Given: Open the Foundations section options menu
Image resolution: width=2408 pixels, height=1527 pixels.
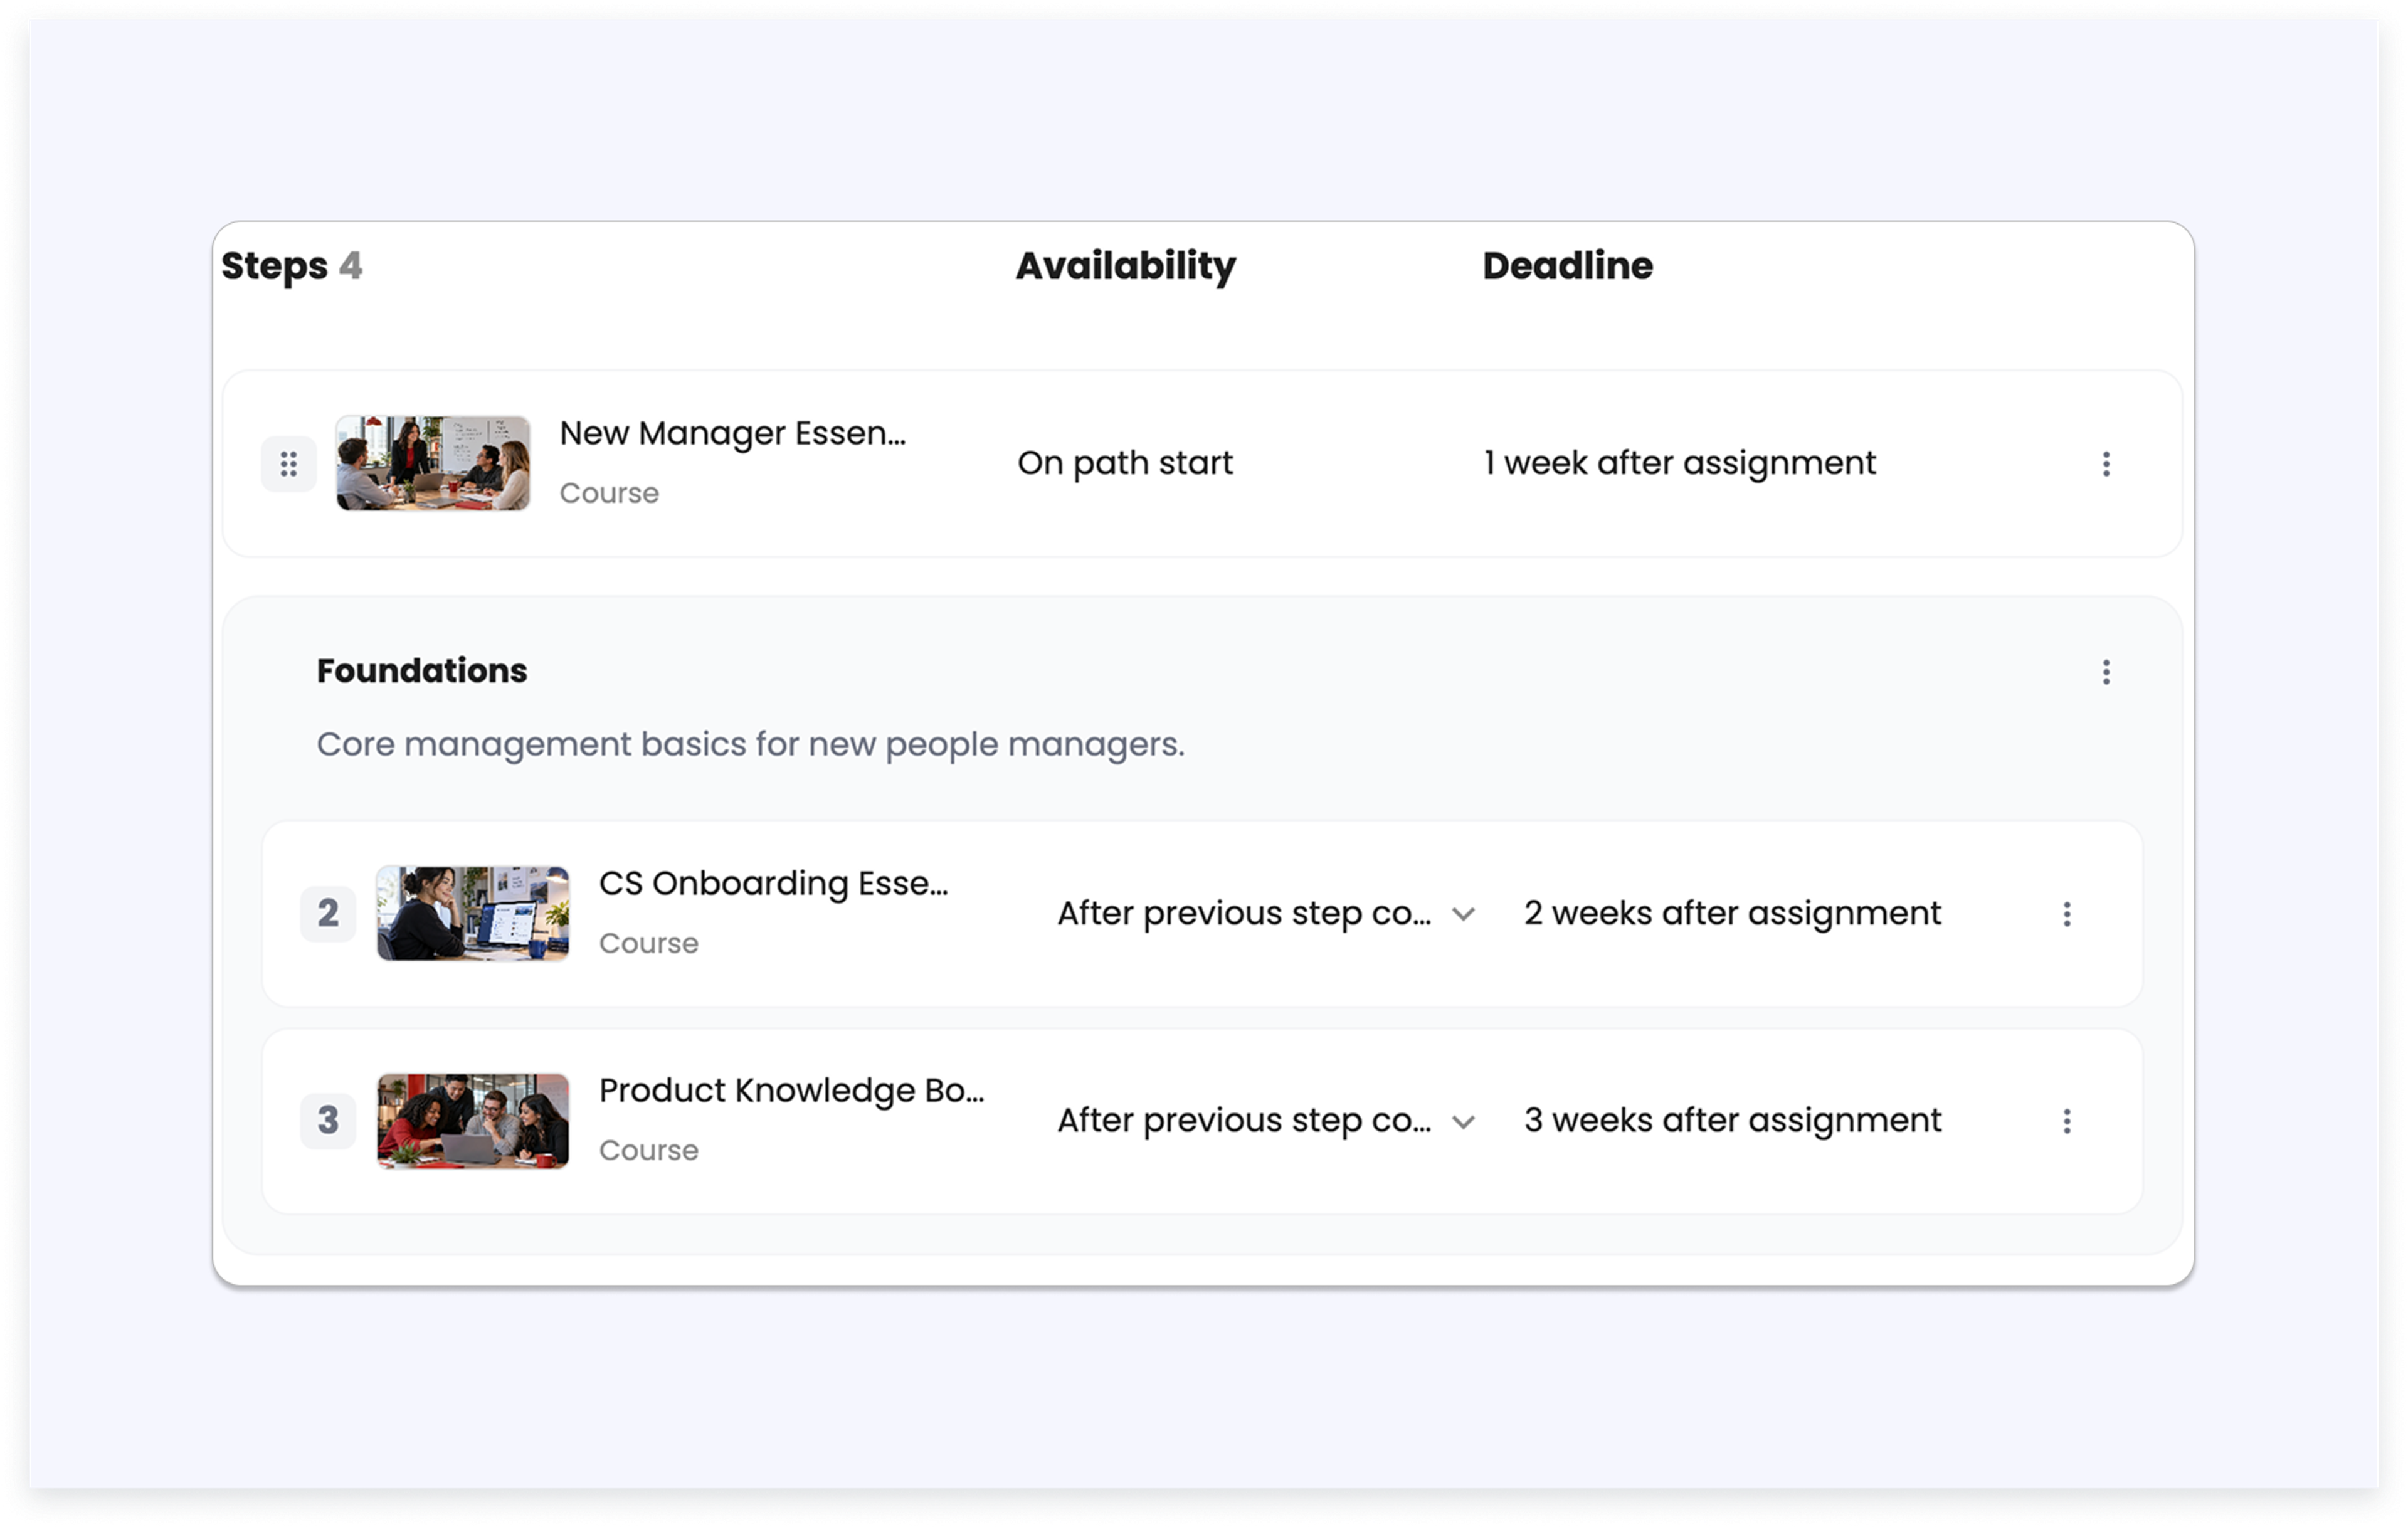Looking at the screenshot, I should [2106, 672].
